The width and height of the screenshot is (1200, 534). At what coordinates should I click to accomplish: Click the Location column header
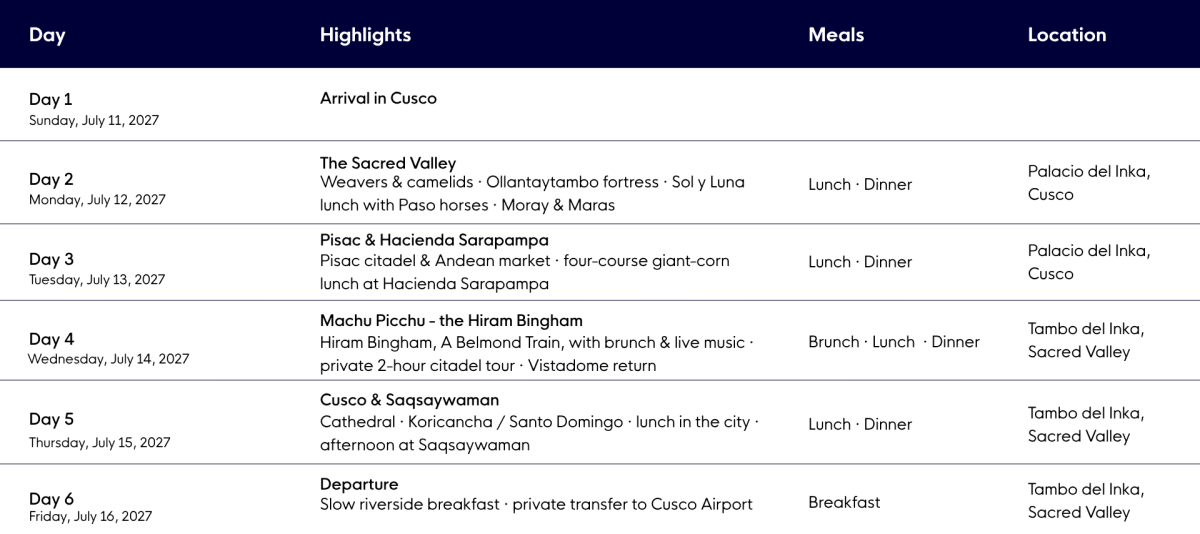click(x=1067, y=35)
